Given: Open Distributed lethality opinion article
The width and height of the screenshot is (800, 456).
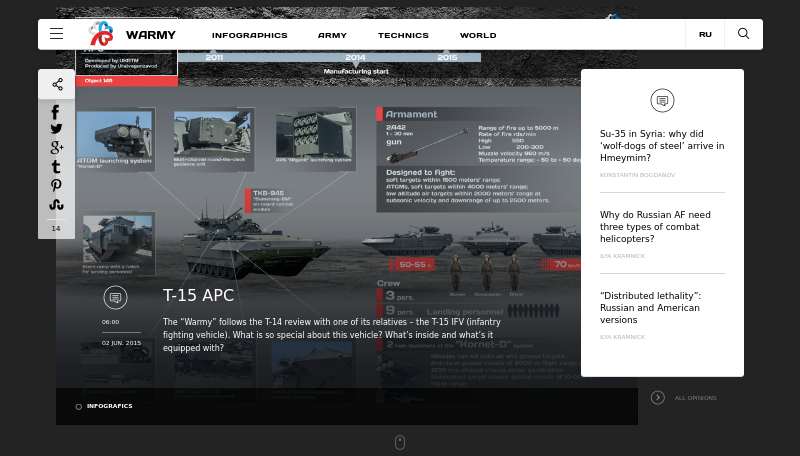Looking at the screenshot, I should click(650, 308).
